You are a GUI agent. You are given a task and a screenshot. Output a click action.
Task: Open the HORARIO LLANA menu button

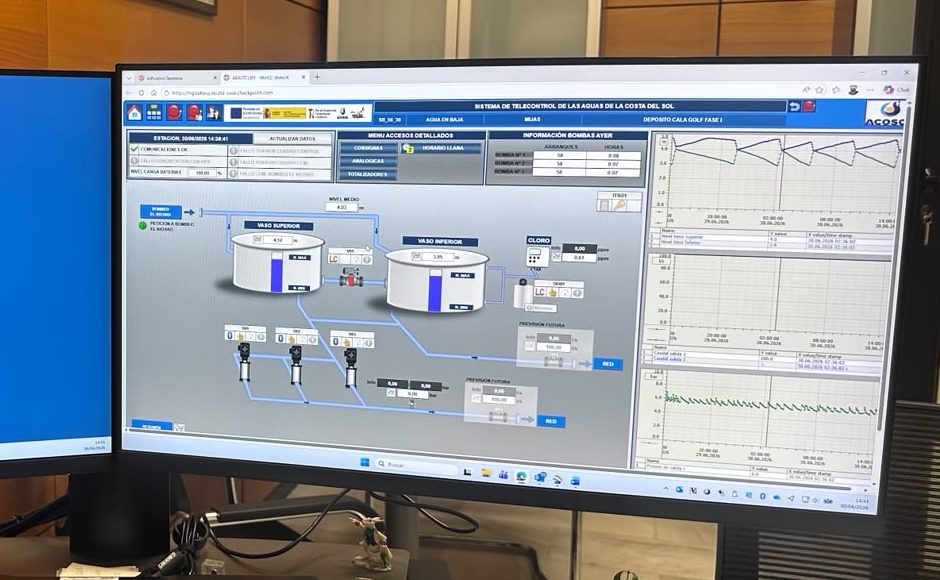point(442,148)
